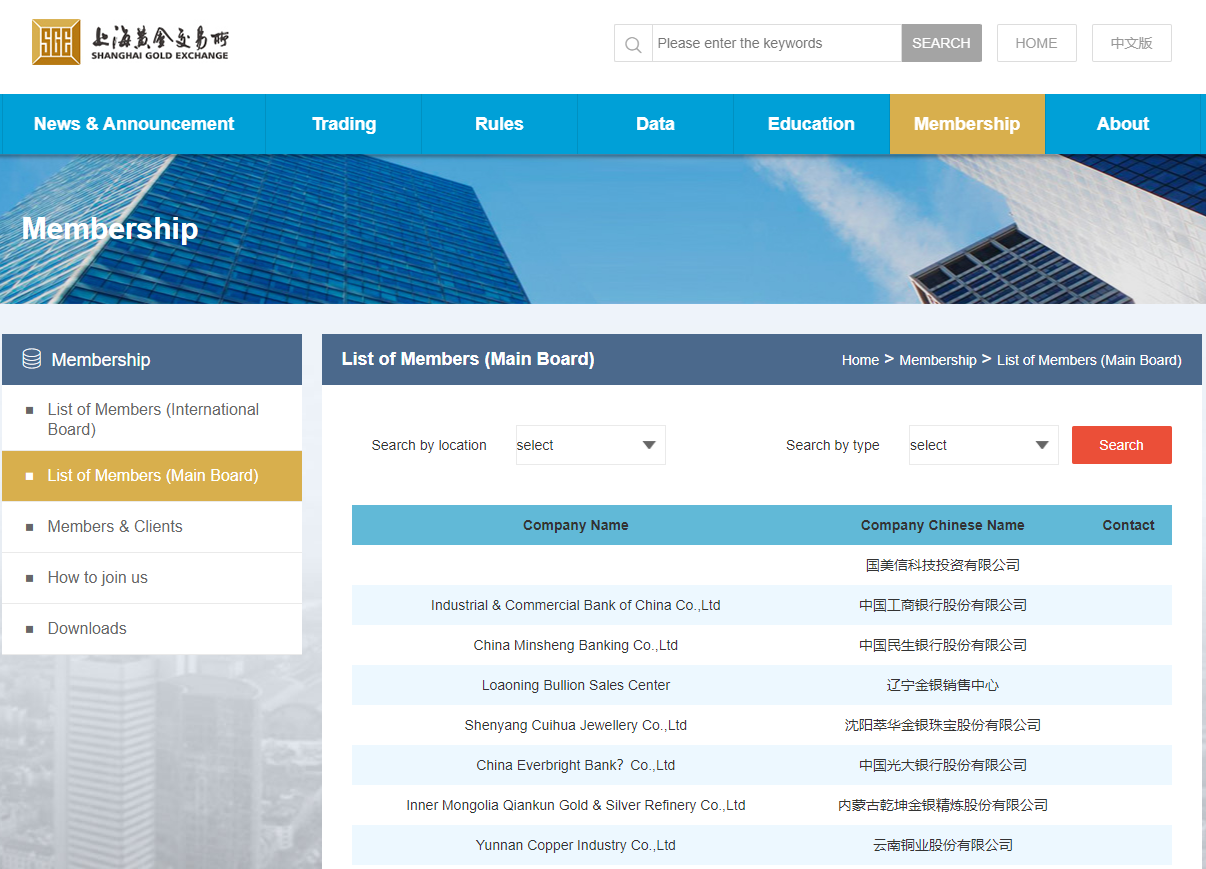Select China Minsheng Banking Co.,Ltd row

tap(762, 645)
